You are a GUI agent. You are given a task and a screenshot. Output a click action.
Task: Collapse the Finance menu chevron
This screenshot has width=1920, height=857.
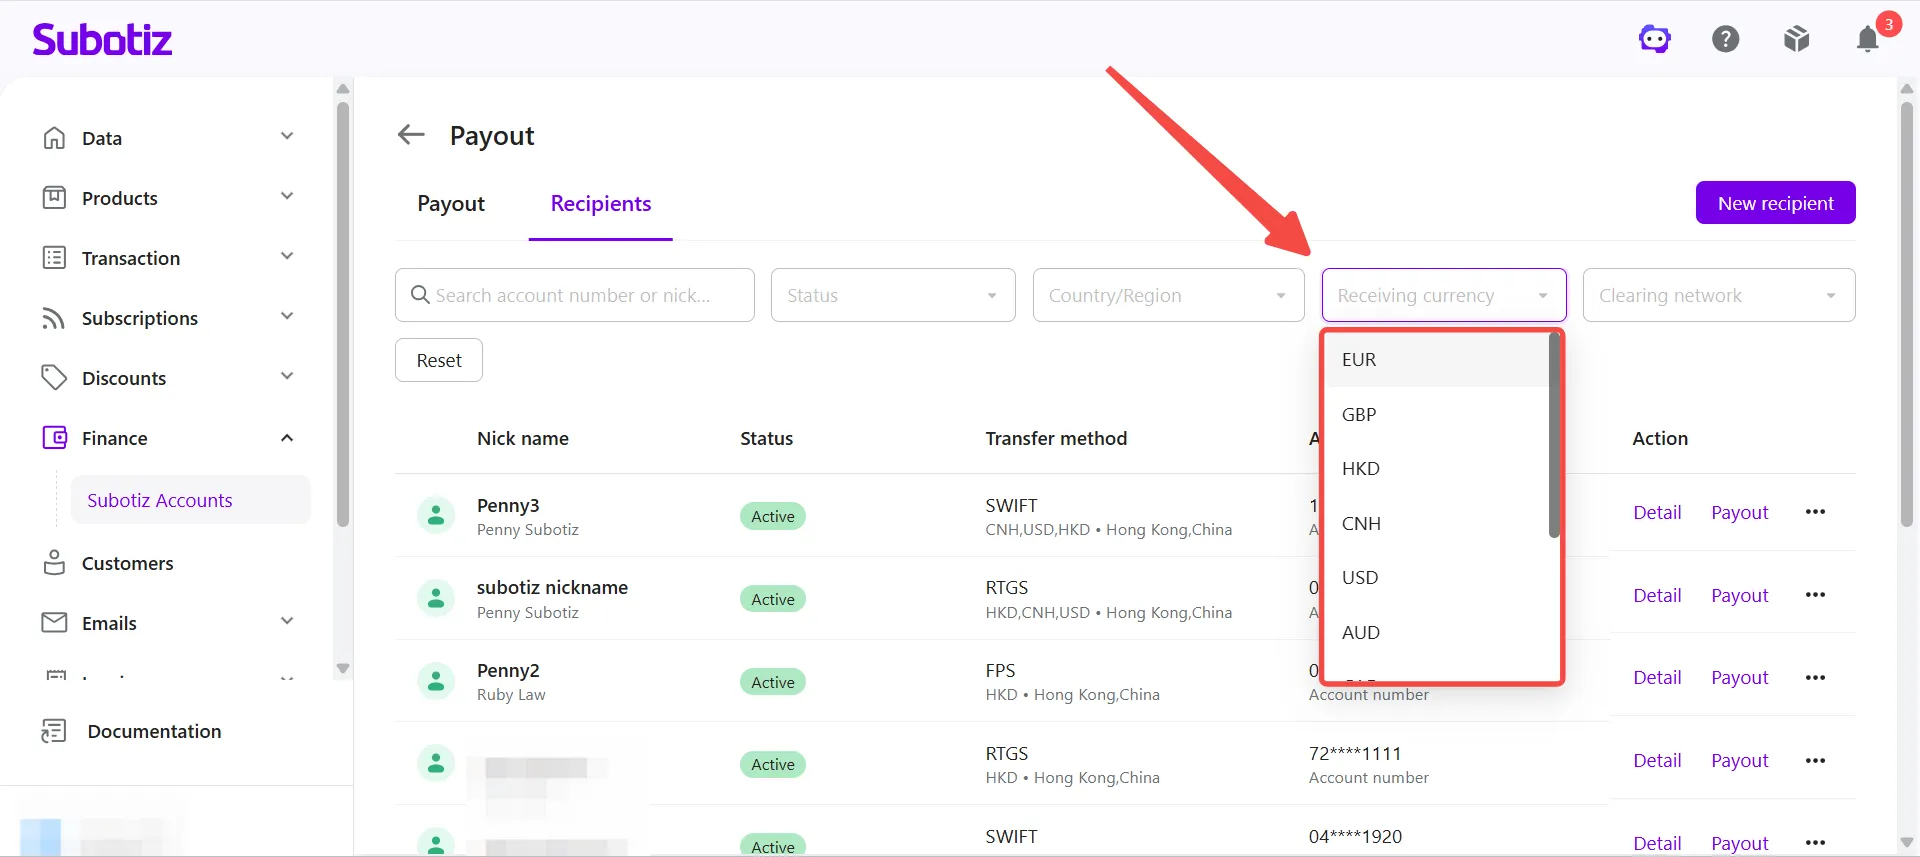point(287,438)
